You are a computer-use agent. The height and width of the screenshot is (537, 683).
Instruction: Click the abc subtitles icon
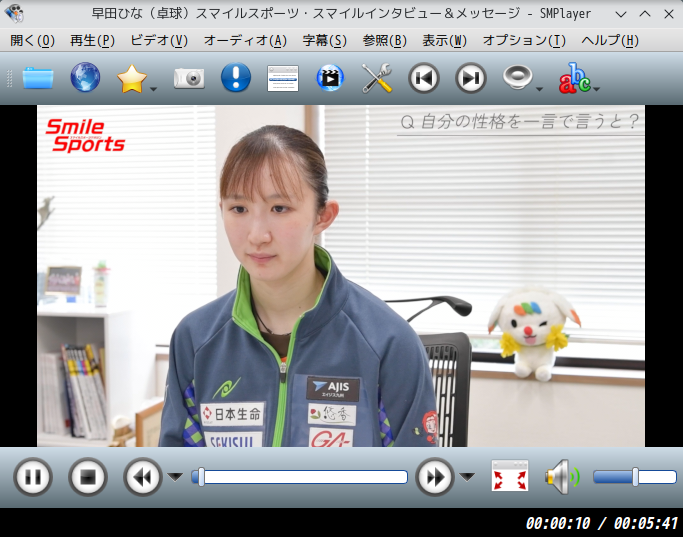tap(575, 78)
